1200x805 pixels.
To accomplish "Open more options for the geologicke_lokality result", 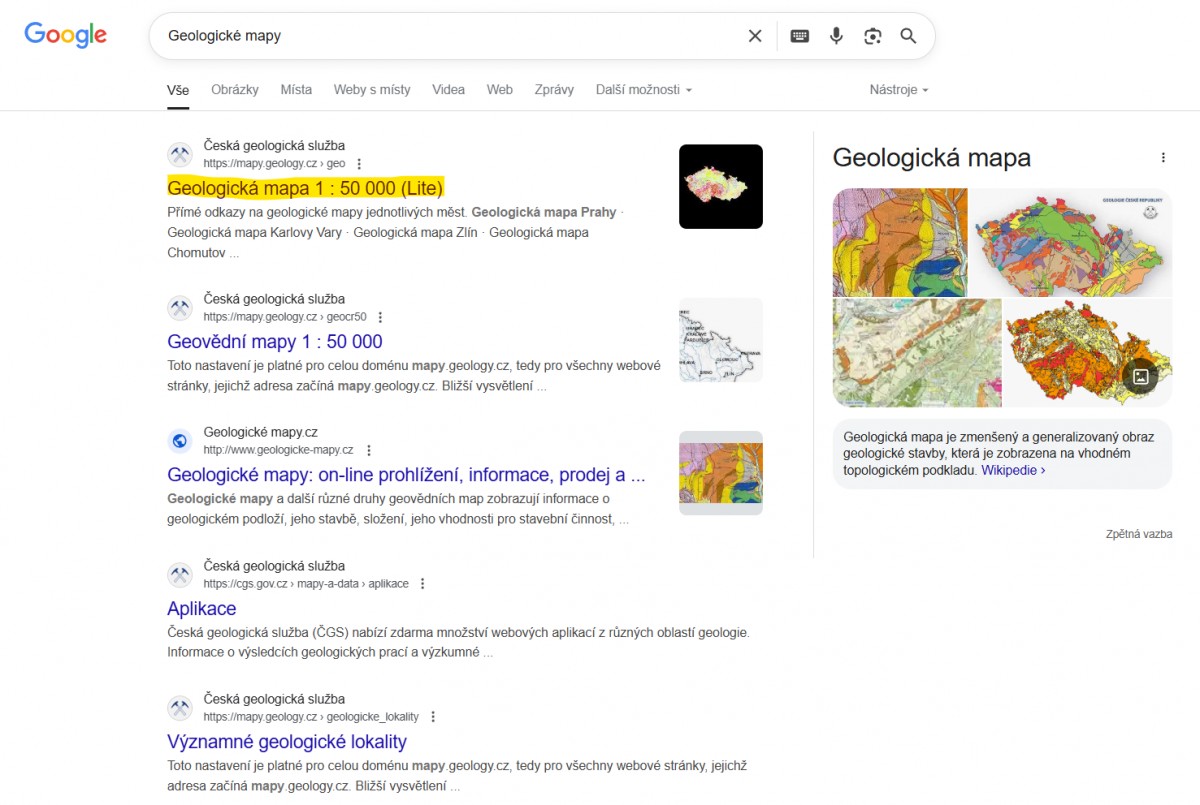I will point(433,717).
